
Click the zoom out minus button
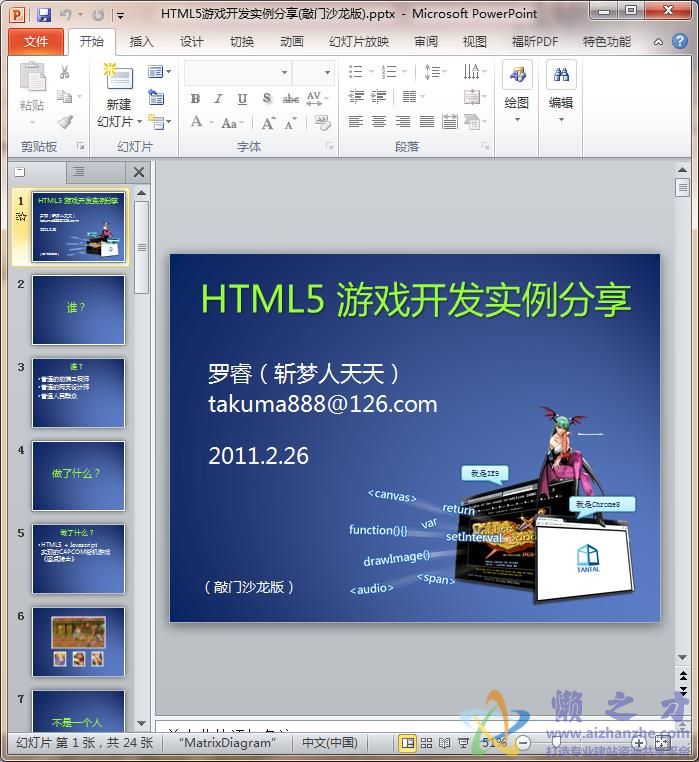(x=524, y=743)
